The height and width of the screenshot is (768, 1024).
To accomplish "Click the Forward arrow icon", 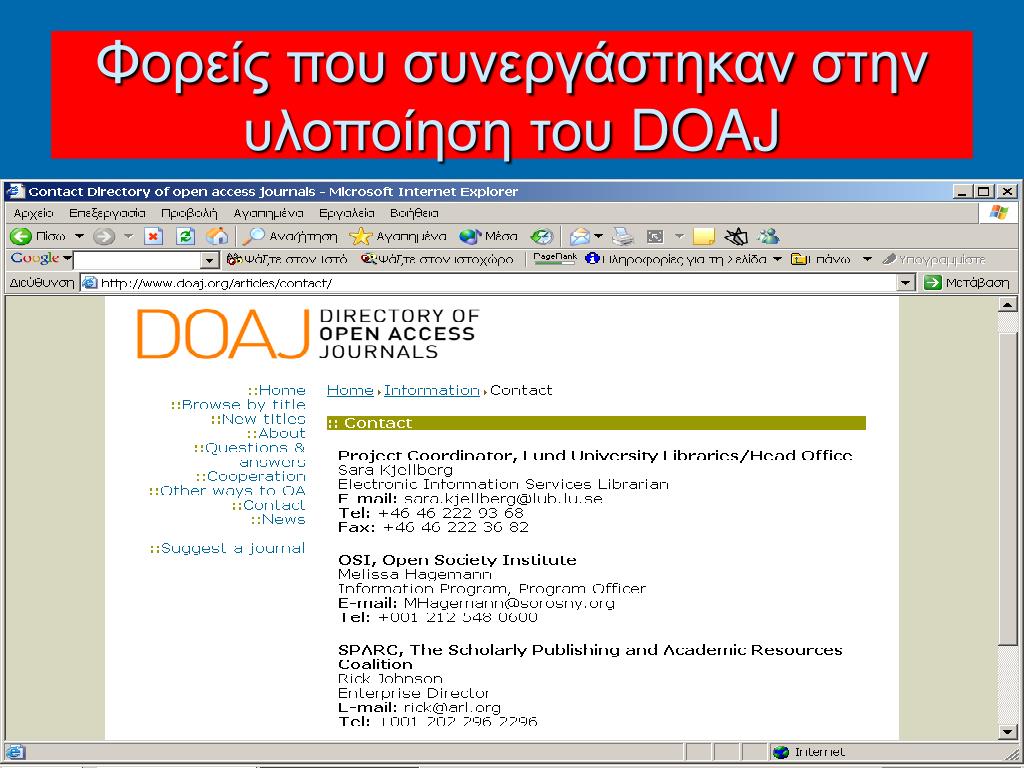I will coord(103,236).
